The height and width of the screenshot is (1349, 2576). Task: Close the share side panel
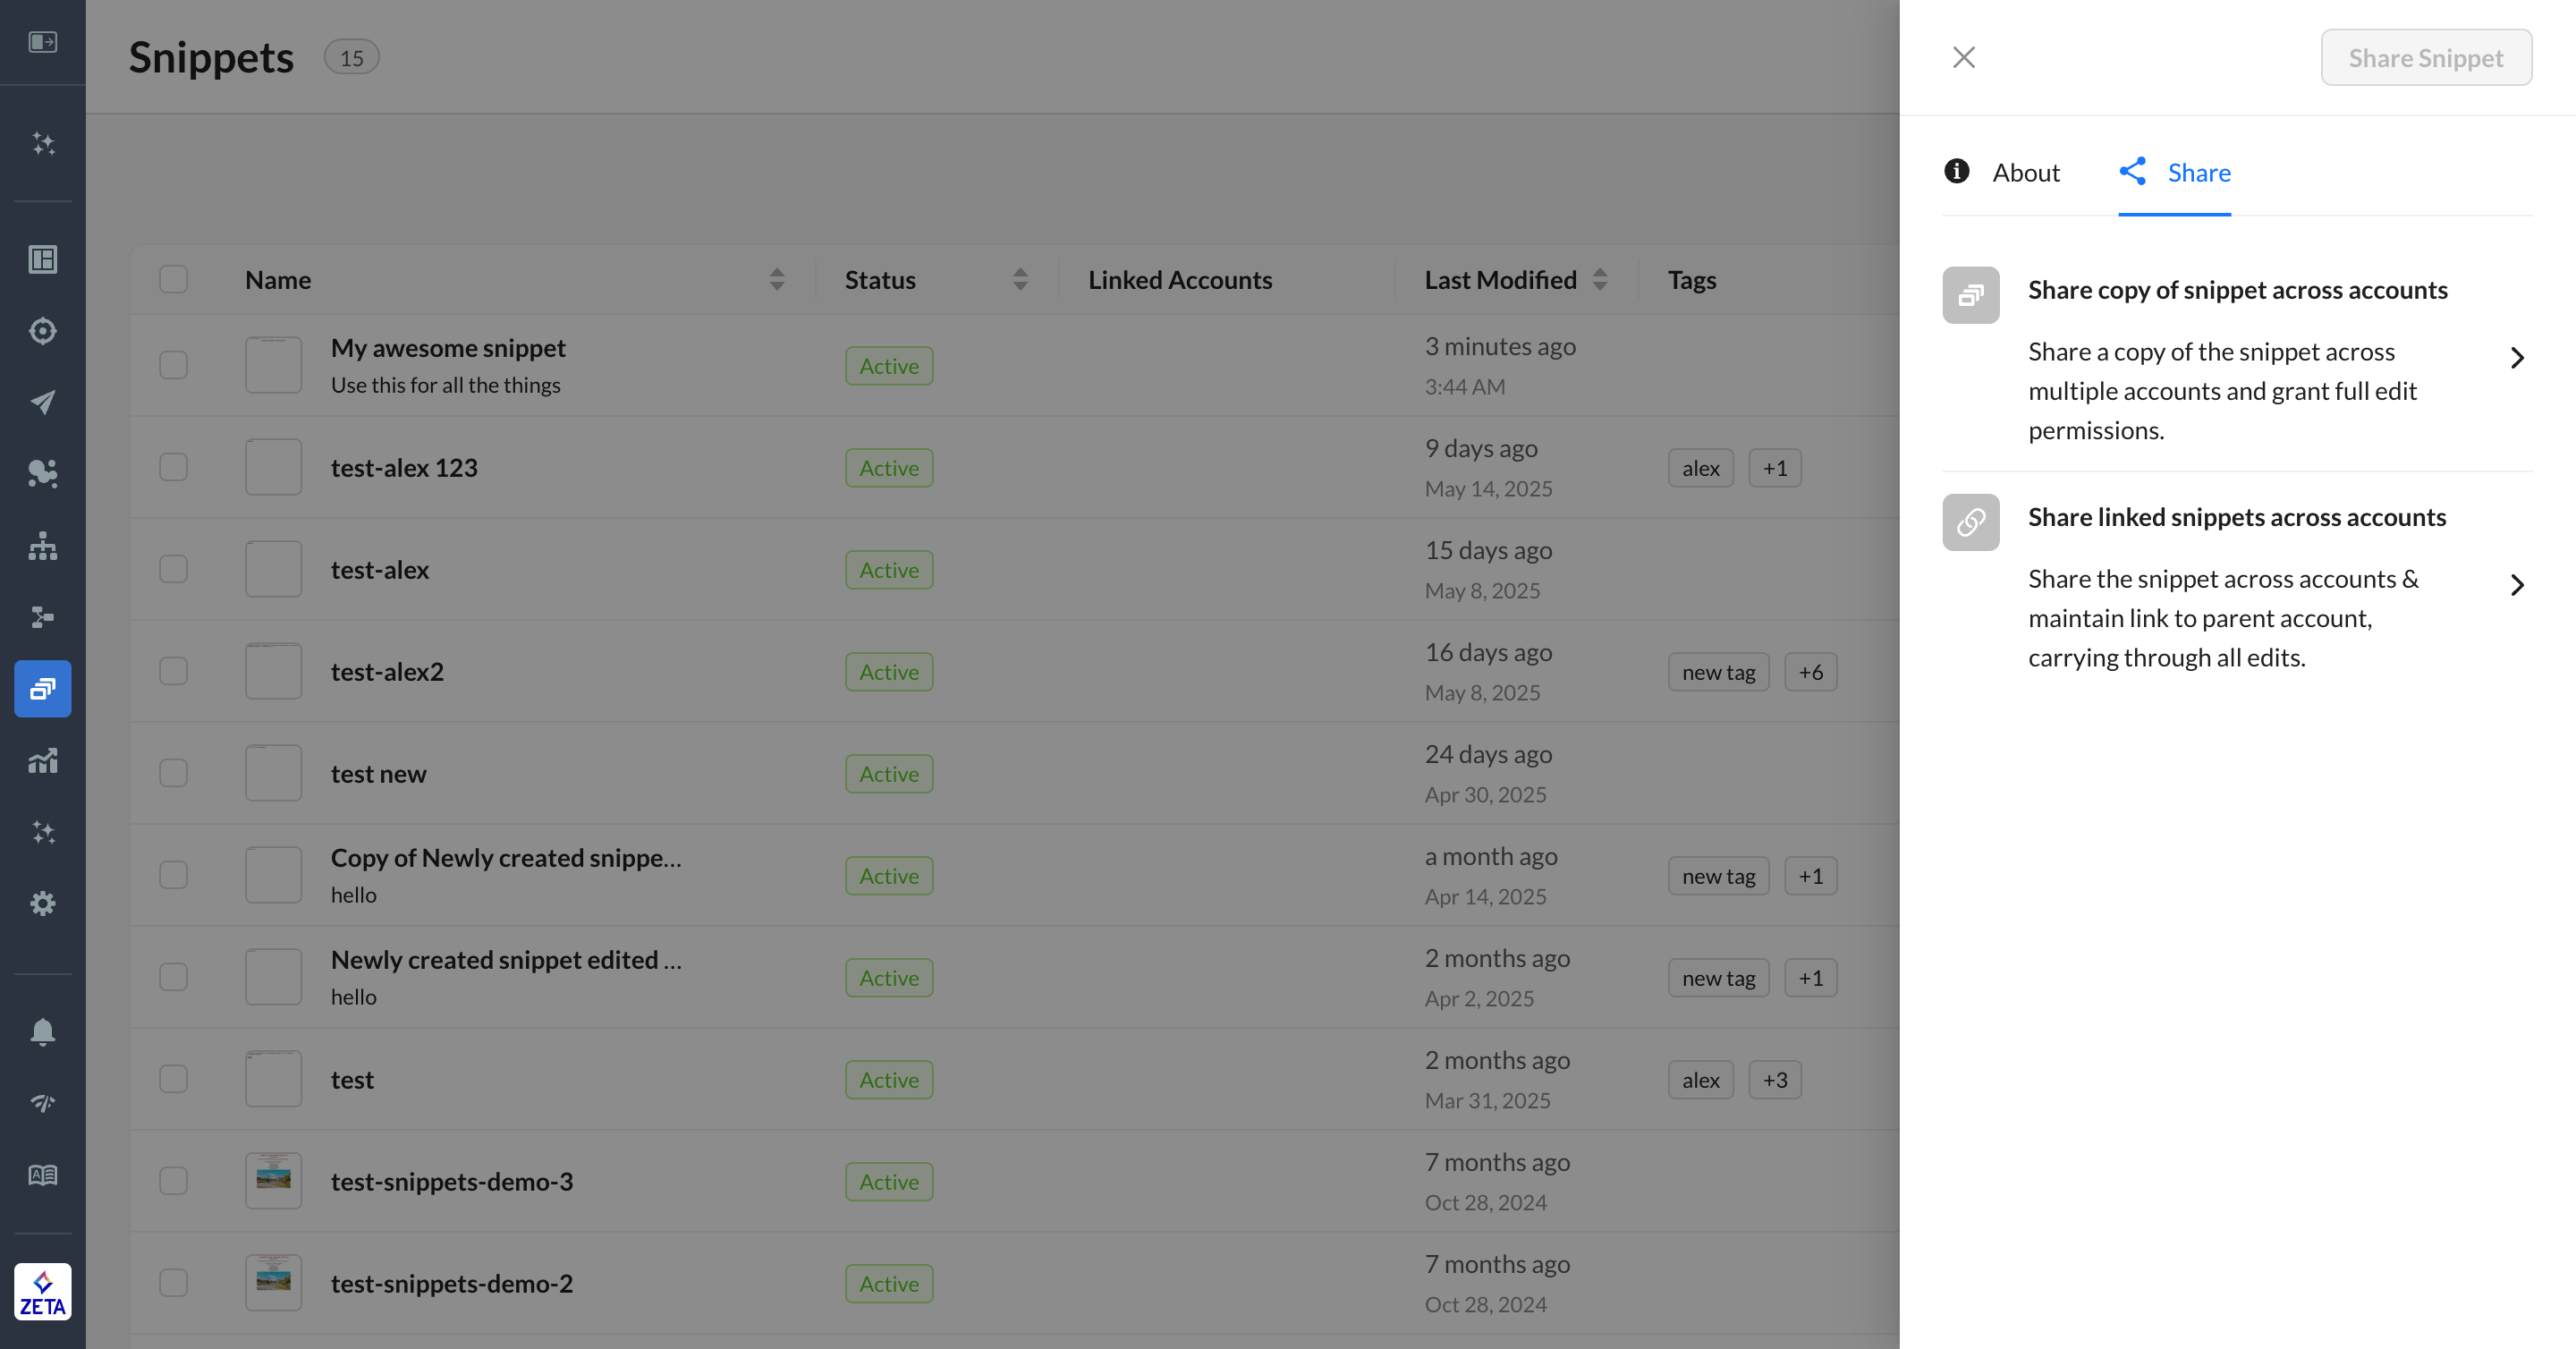pyautogui.click(x=1963, y=57)
